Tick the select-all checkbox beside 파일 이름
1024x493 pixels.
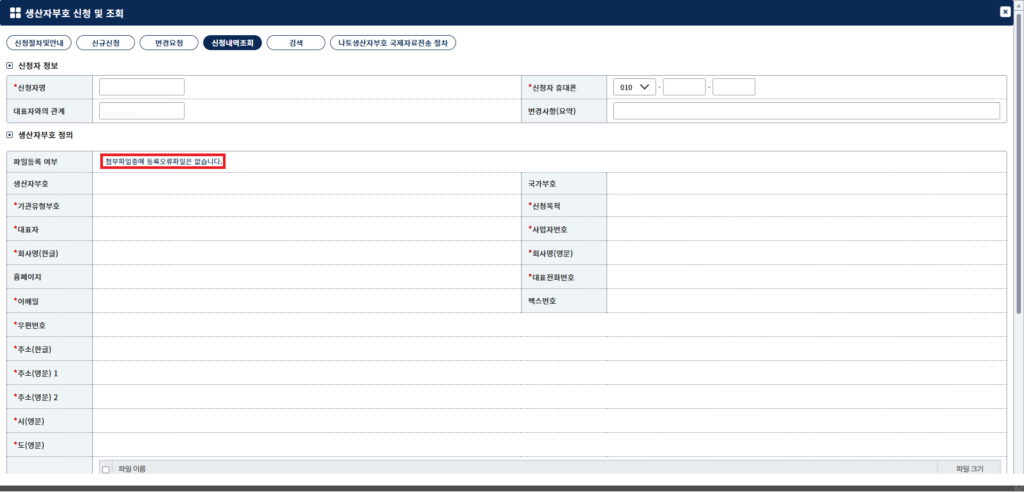click(106, 469)
